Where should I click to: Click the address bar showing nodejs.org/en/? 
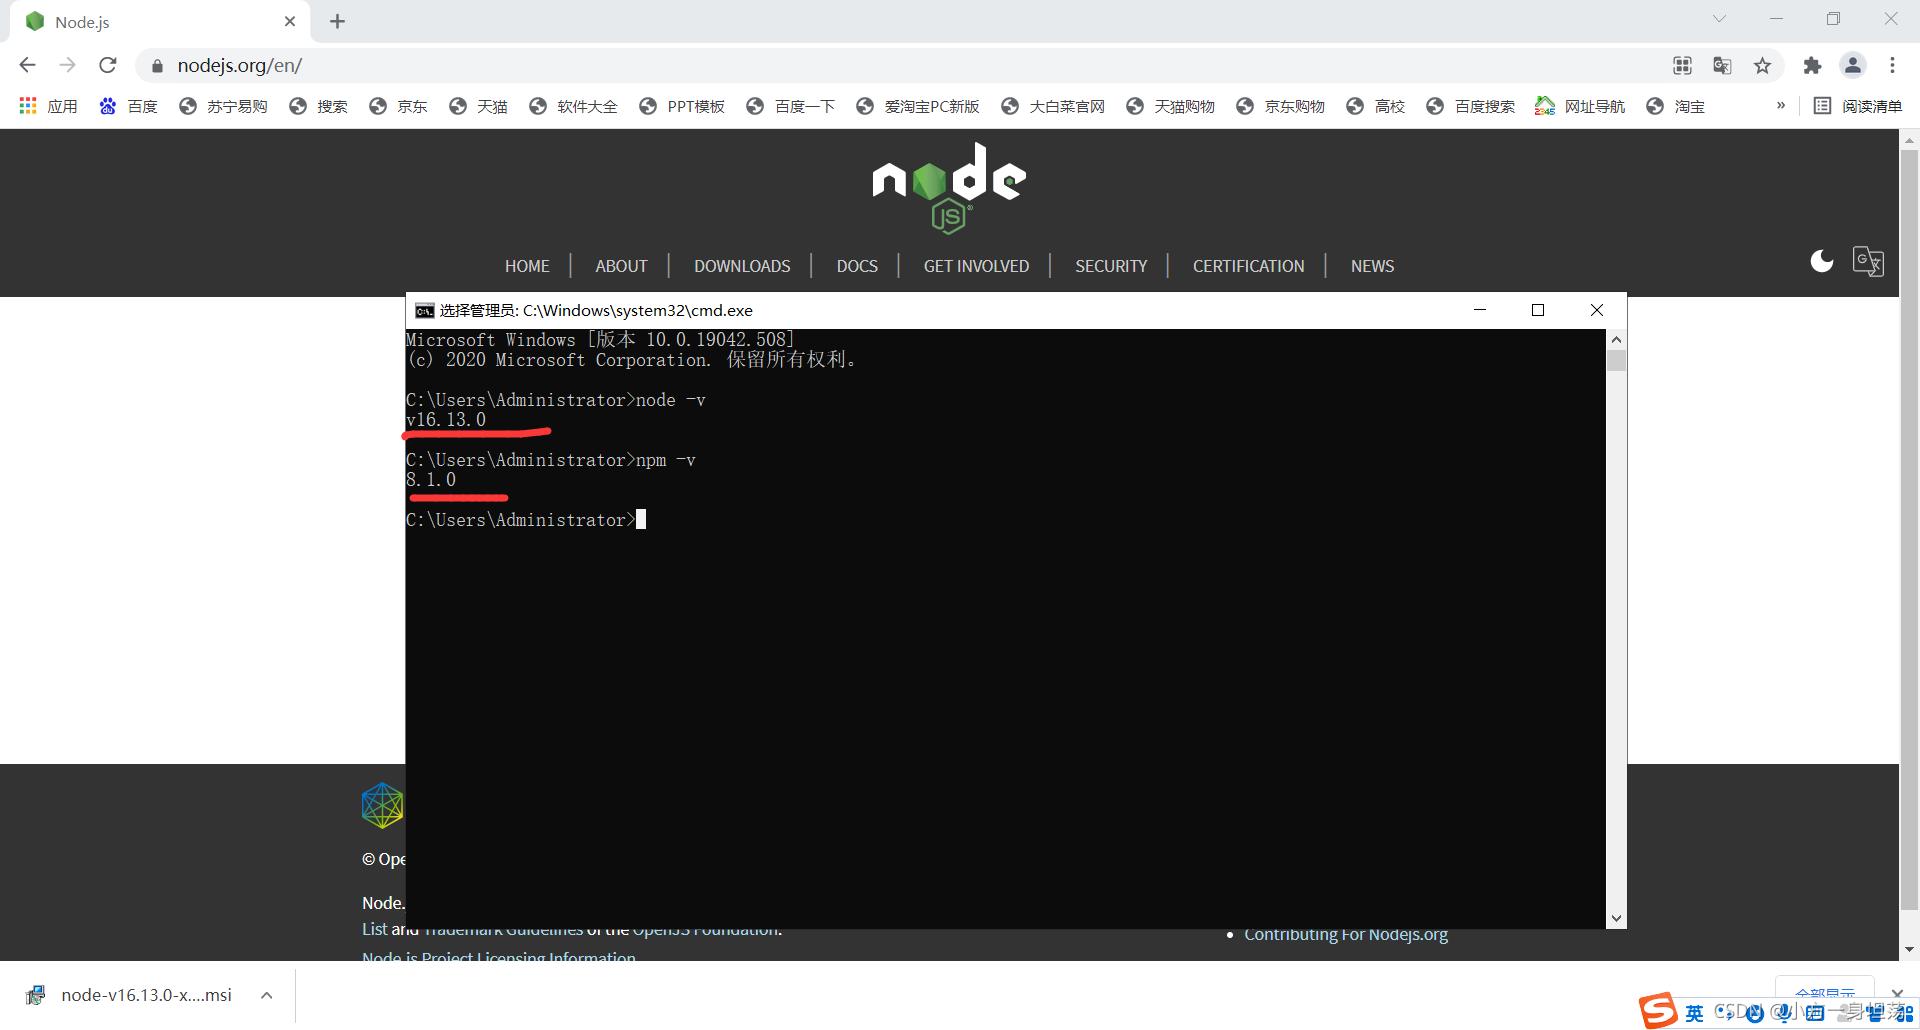click(900, 65)
